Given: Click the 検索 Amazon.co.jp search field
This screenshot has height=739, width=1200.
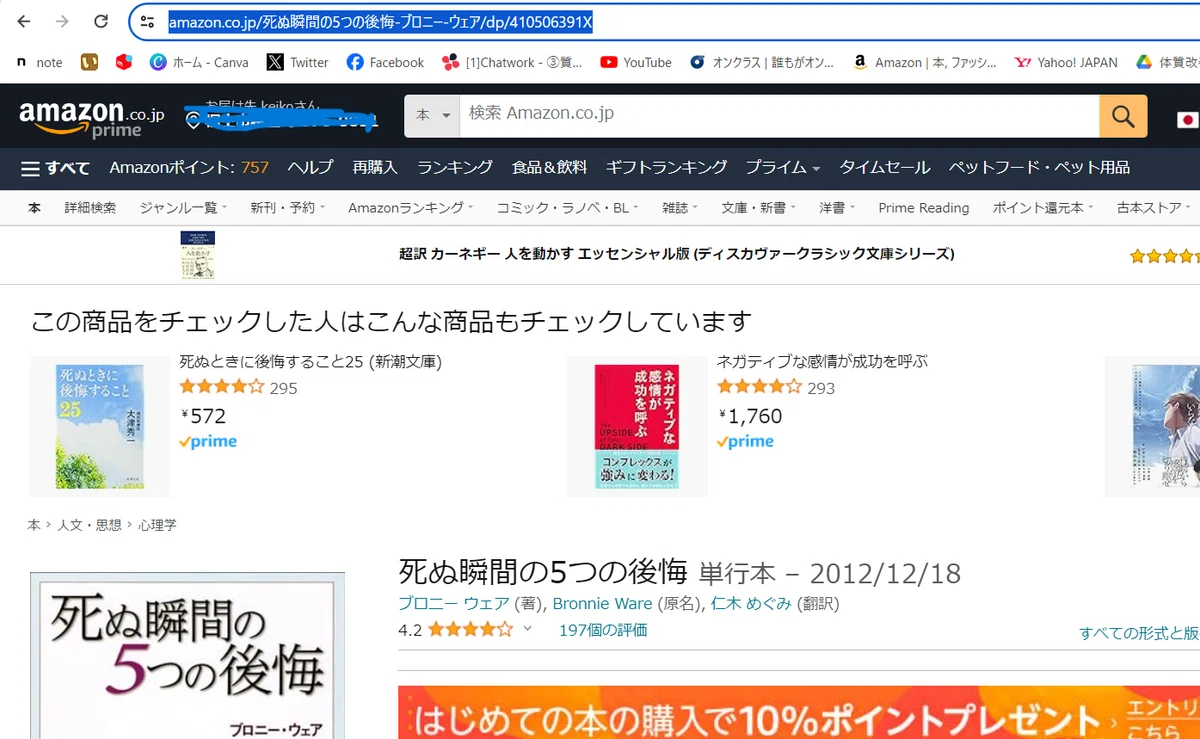Looking at the screenshot, I should (x=779, y=116).
